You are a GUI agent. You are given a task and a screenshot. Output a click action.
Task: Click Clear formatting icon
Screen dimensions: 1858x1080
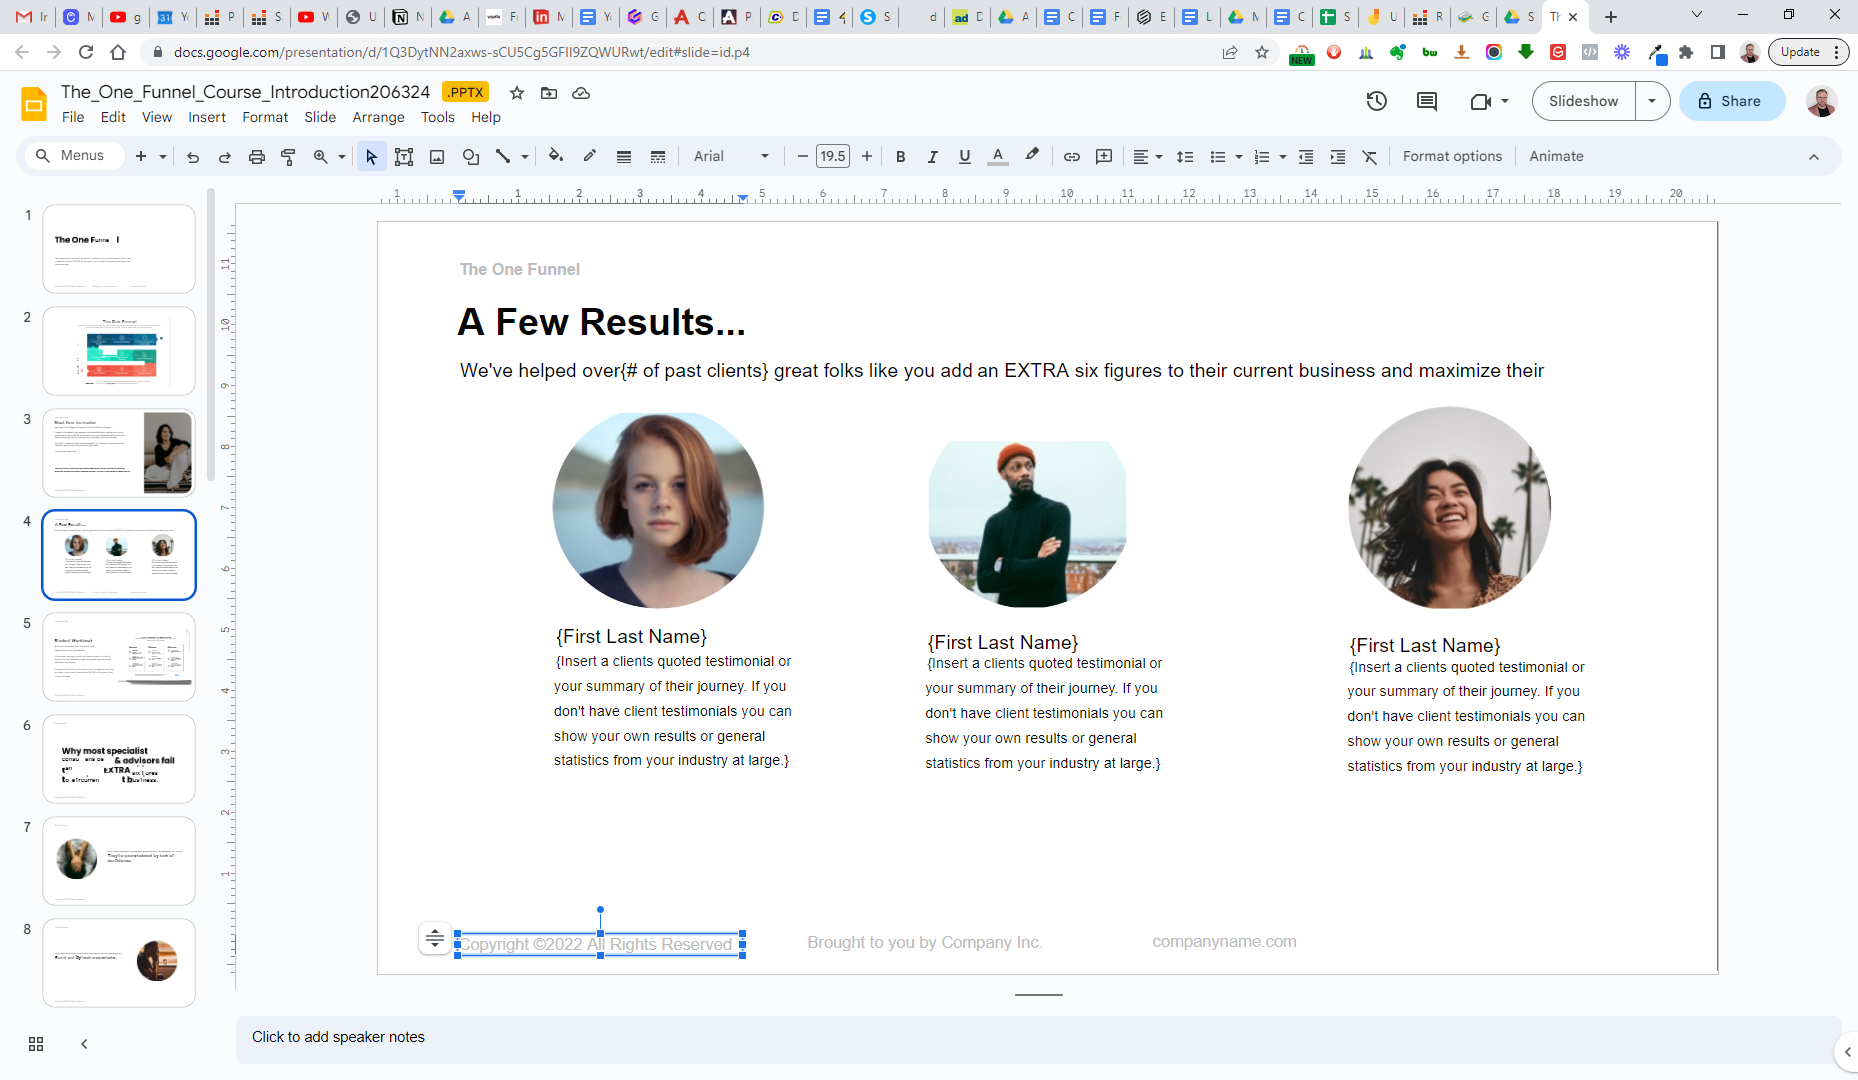pos(1370,157)
